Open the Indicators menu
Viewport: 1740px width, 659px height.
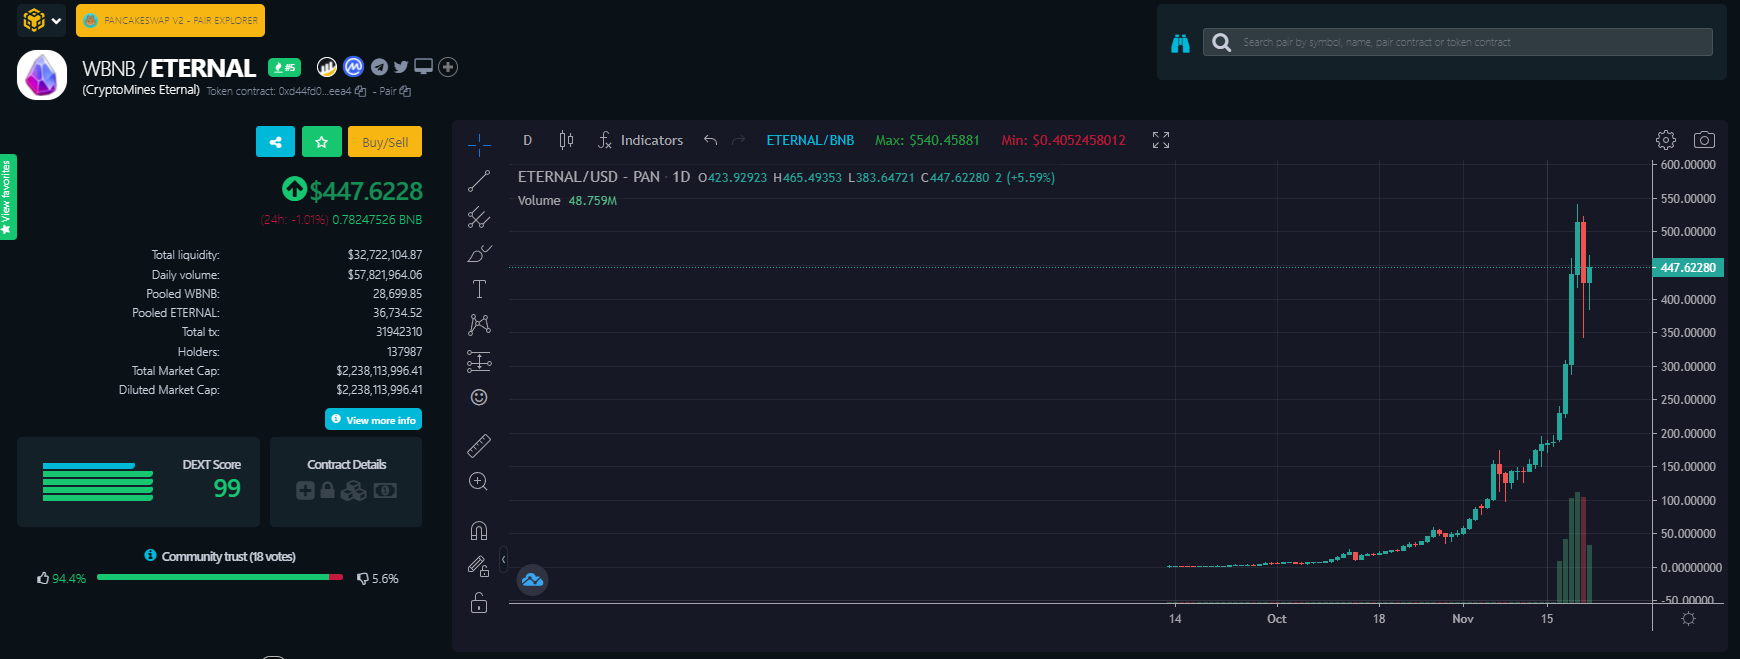(x=640, y=140)
